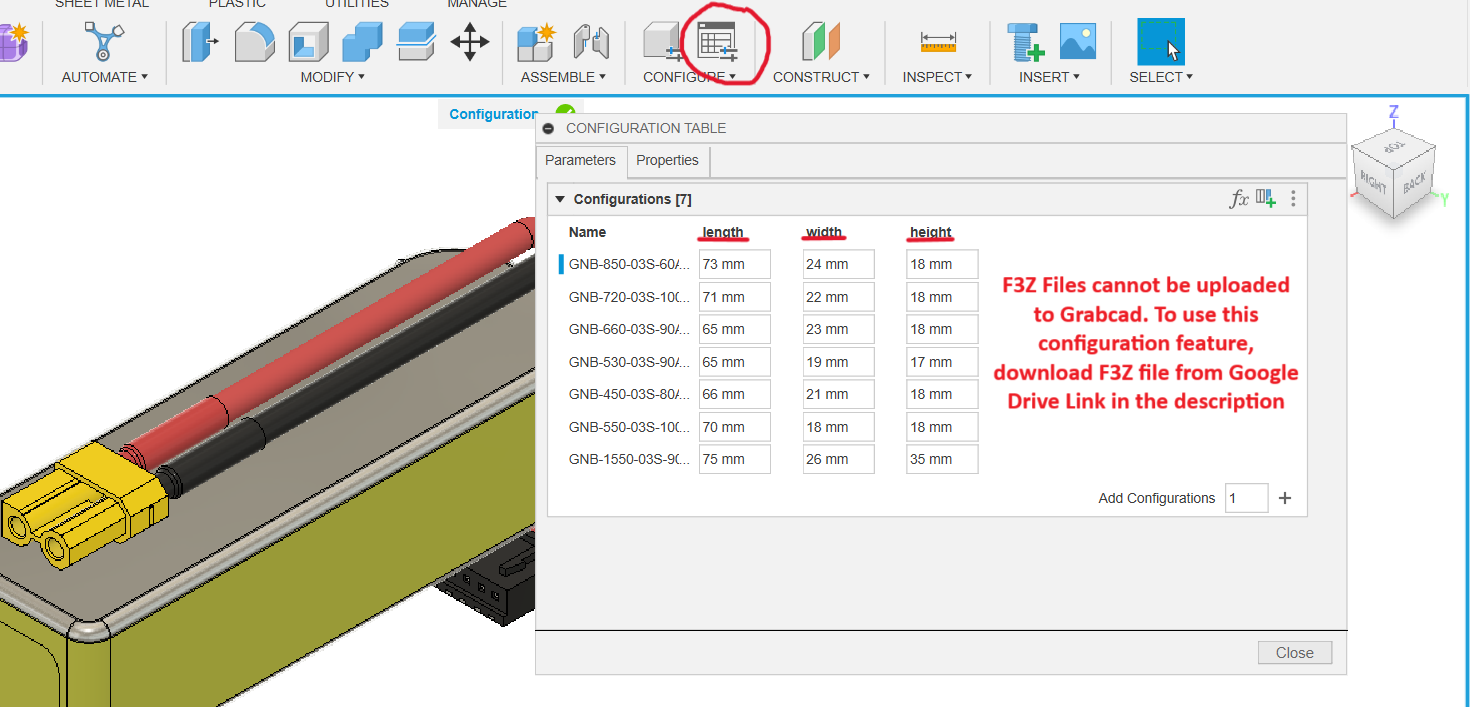Image resolution: width=1470 pixels, height=707 pixels.
Task: Click the Joint tool icon
Action: pos(590,42)
